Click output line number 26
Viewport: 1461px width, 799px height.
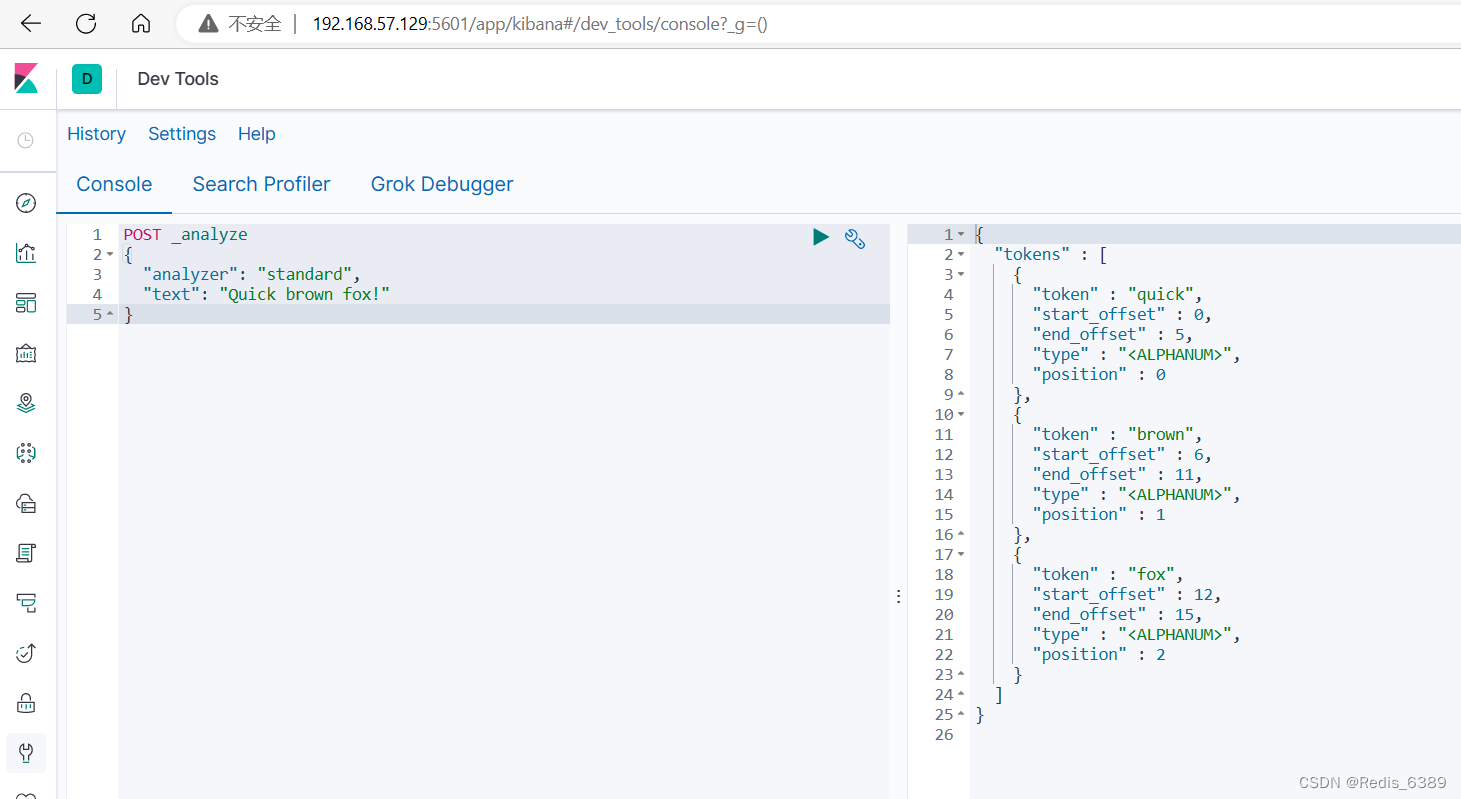click(x=944, y=734)
